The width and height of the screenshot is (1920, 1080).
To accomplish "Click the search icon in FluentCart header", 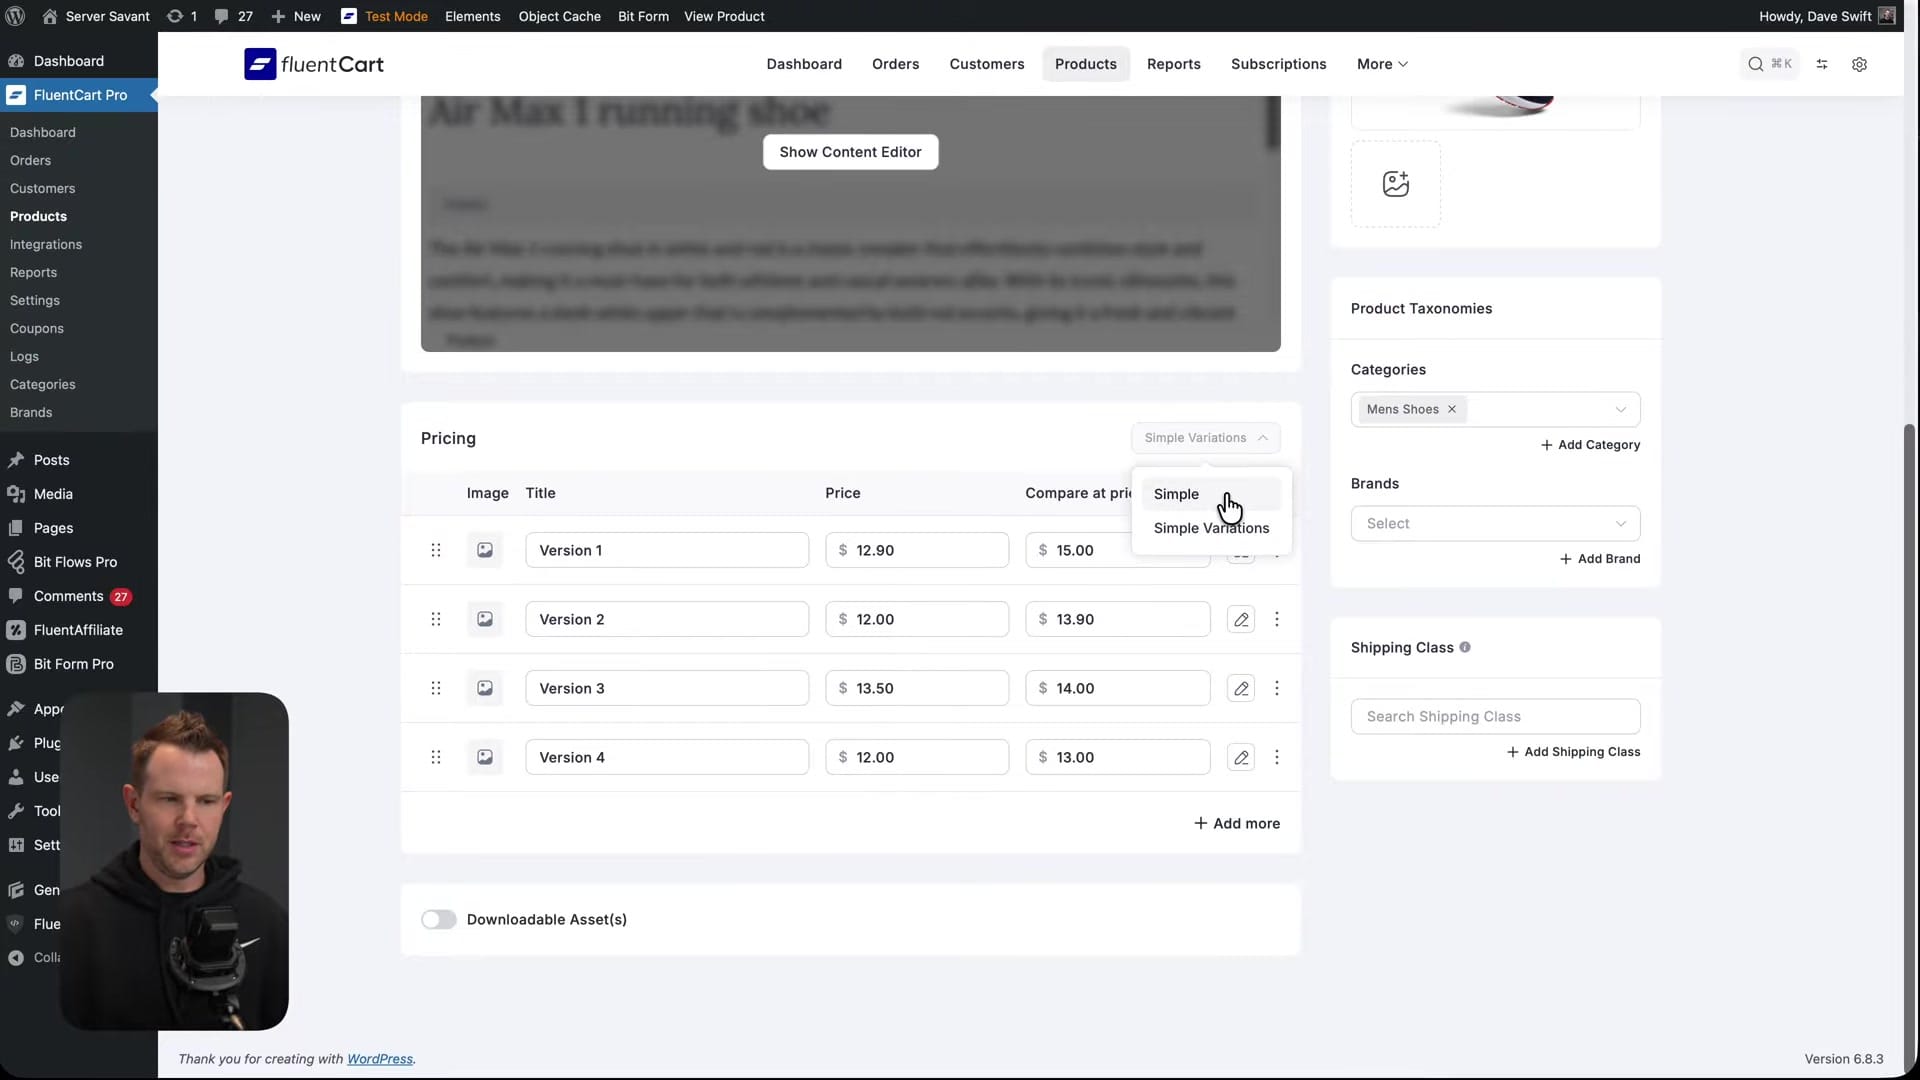I will [x=1755, y=64].
